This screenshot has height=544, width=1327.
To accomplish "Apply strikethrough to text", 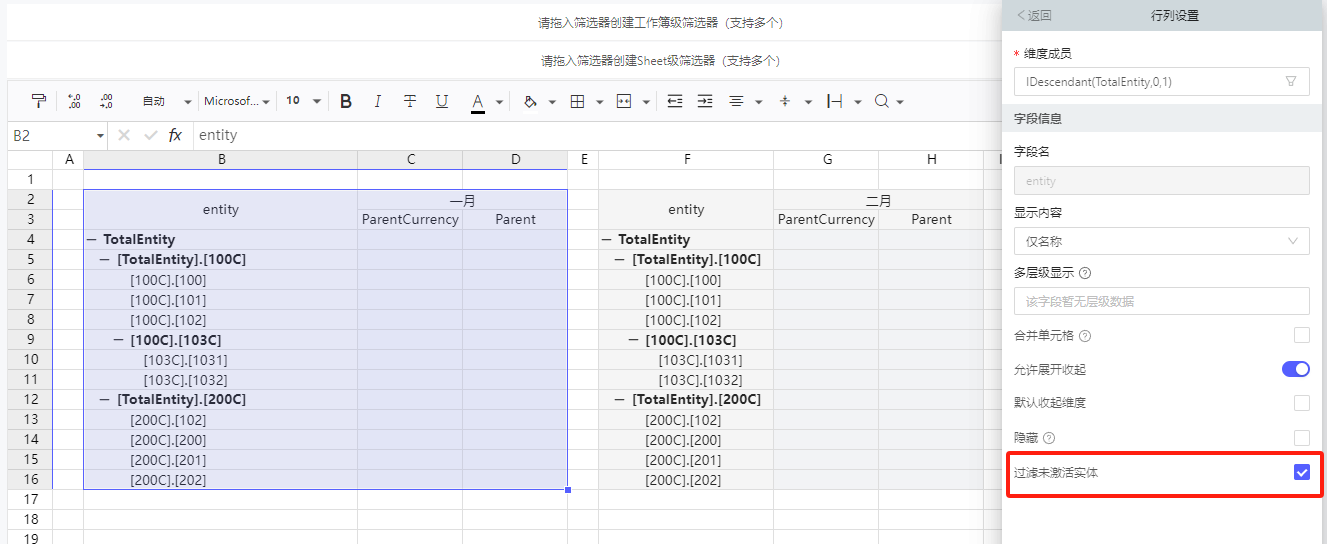I will point(410,101).
